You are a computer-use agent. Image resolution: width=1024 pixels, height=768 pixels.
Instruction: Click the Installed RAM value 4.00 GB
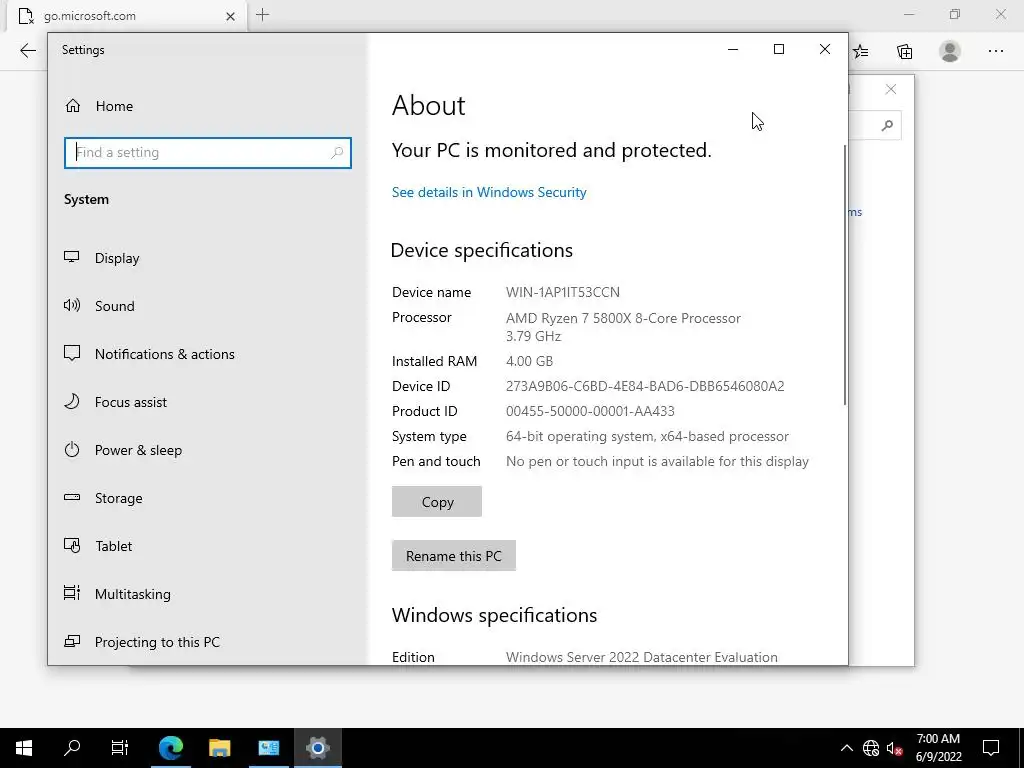tap(529, 361)
